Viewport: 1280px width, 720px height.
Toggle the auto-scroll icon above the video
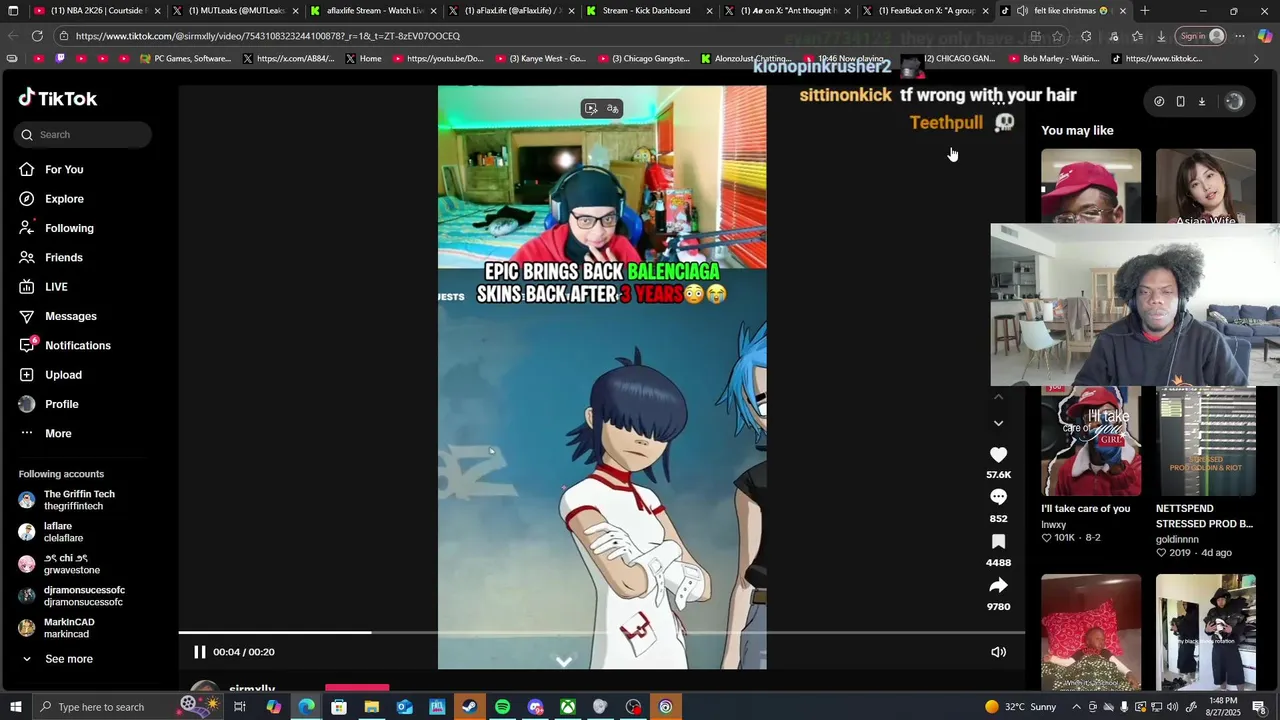pyautogui.click(x=591, y=108)
